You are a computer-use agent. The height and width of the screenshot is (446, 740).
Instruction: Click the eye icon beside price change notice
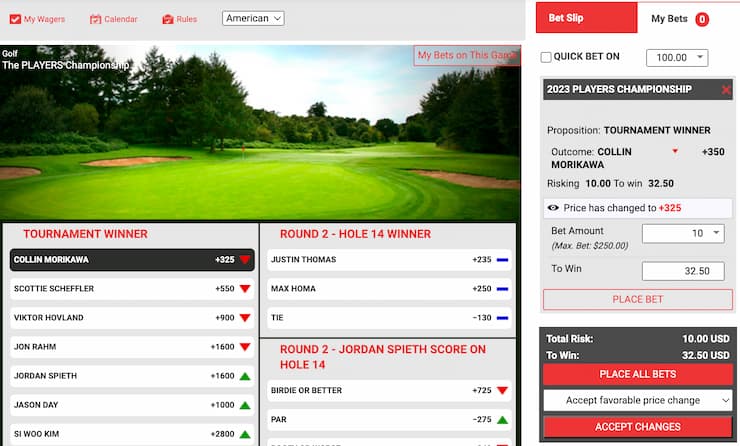pyautogui.click(x=553, y=208)
